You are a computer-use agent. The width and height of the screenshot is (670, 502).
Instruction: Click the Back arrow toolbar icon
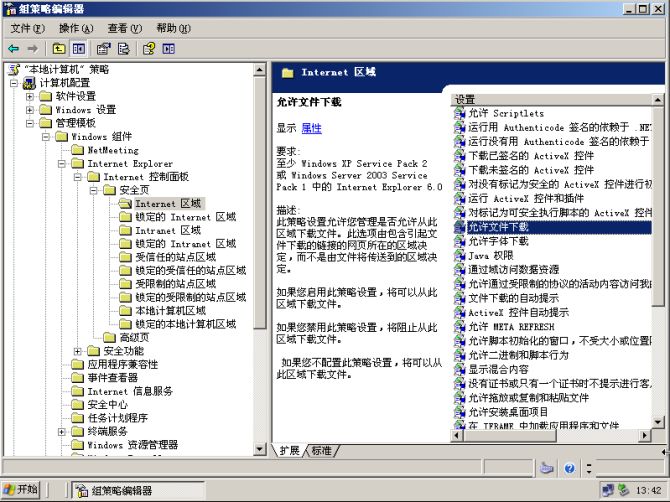pyautogui.click(x=13, y=48)
